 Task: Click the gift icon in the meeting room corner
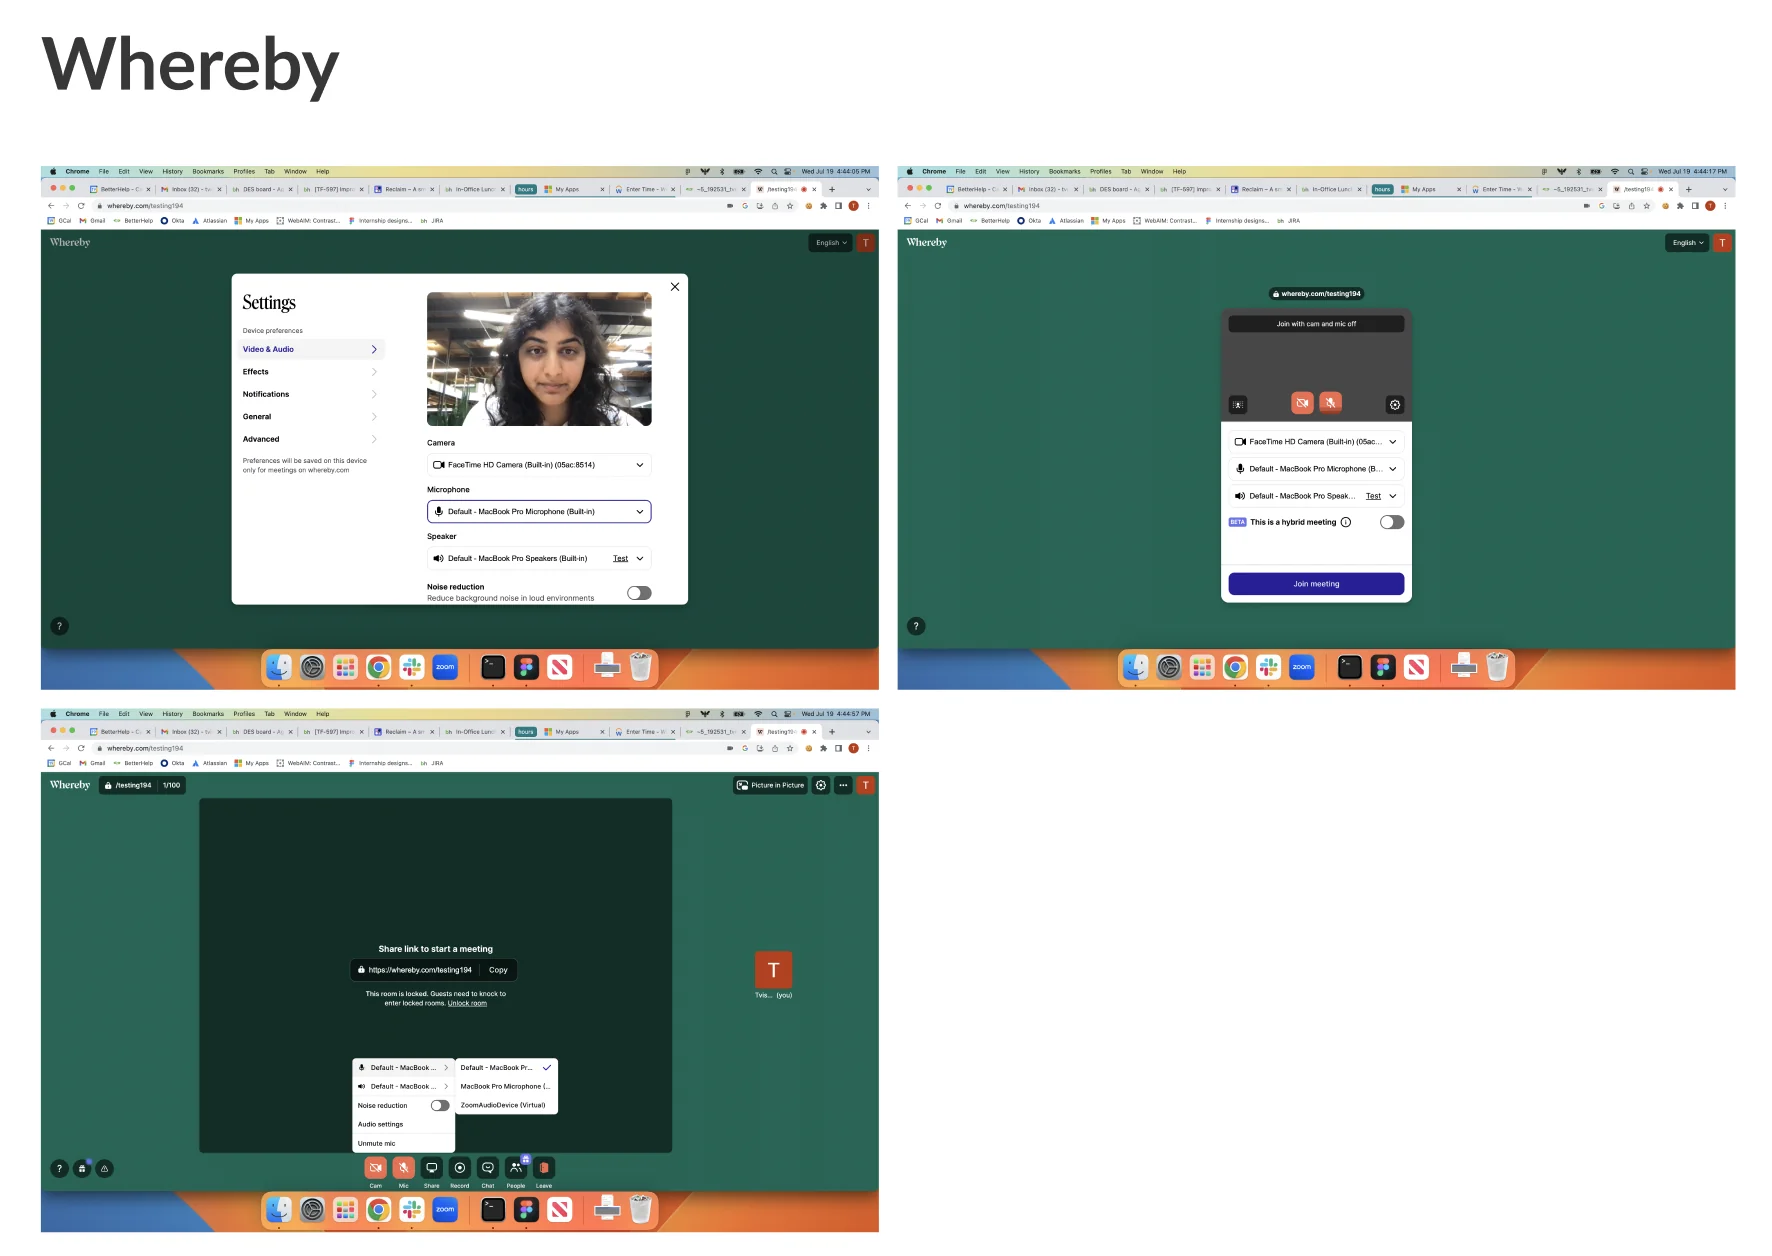[82, 1168]
